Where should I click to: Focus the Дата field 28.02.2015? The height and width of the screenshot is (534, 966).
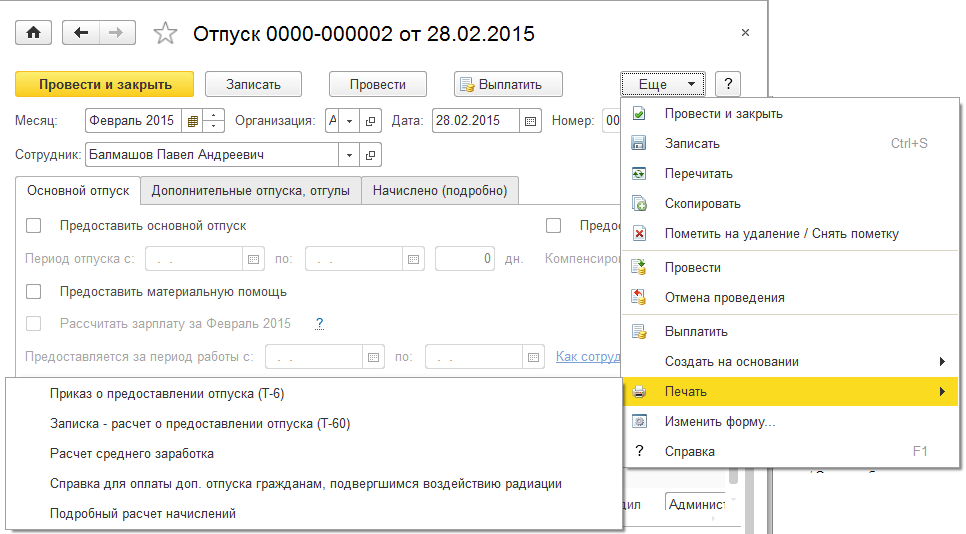pos(476,121)
